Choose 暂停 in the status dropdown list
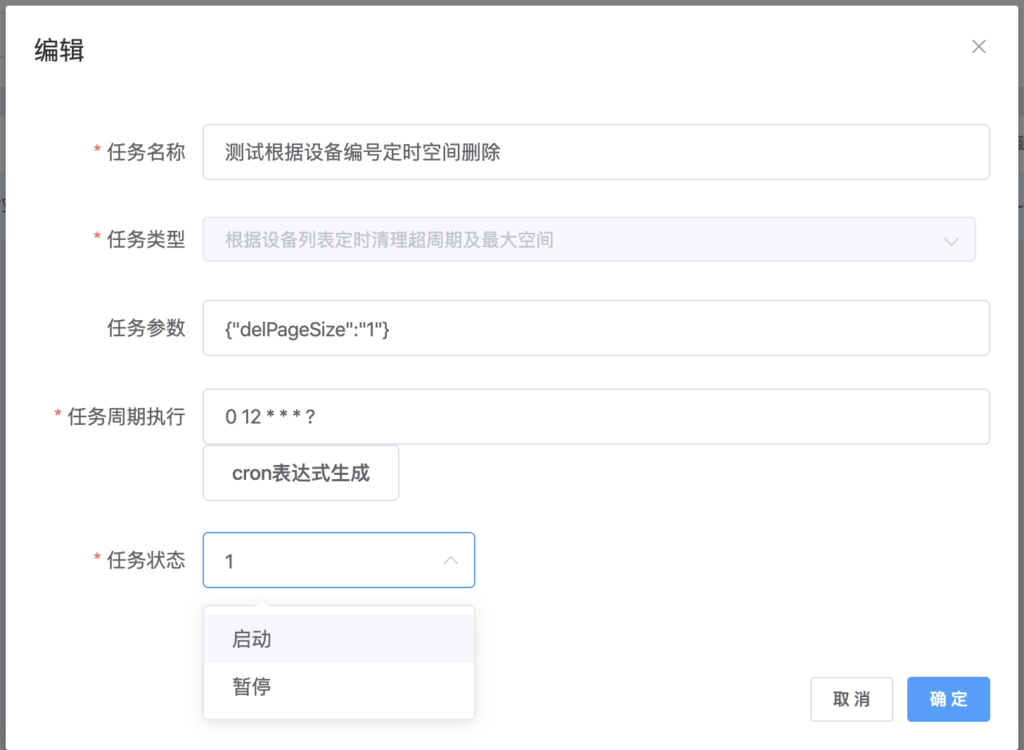The width and height of the screenshot is (1024, 750). [x=252, y=687]
